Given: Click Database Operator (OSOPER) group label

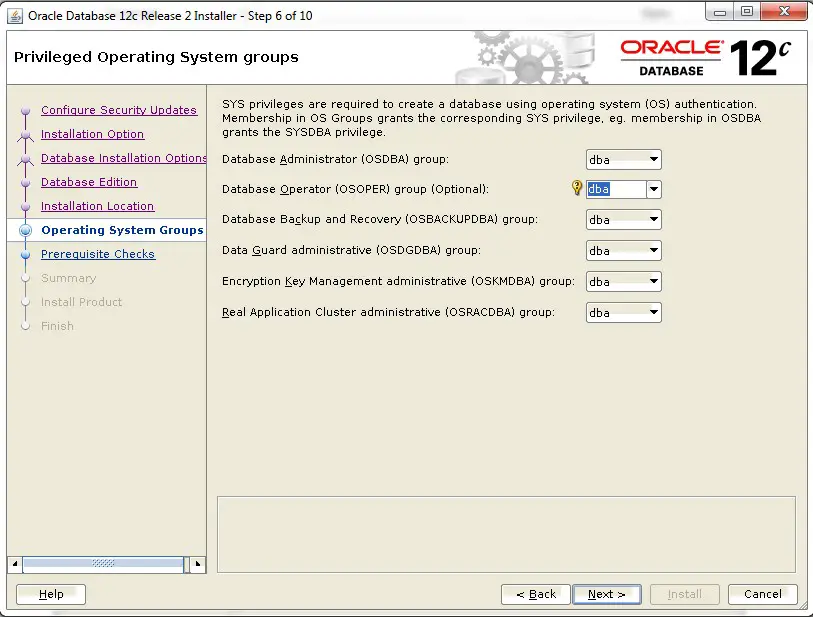Looking at the screenshot, I should pyautogui.click(x=355, y=189).
